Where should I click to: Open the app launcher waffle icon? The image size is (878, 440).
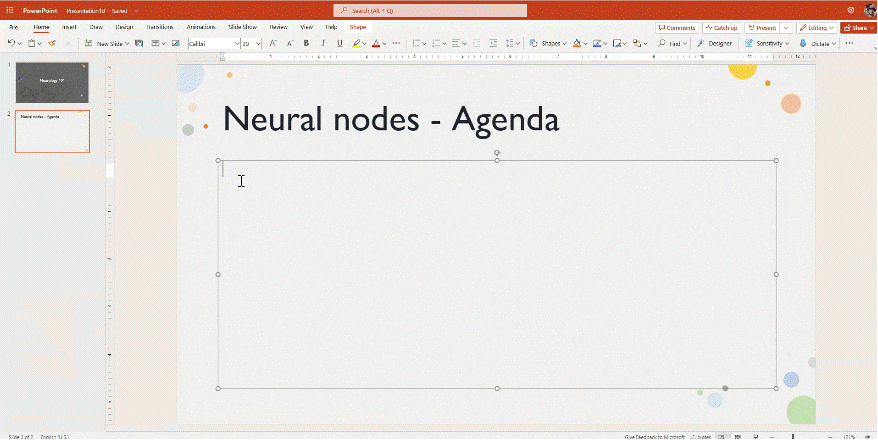tap(9, 10)
